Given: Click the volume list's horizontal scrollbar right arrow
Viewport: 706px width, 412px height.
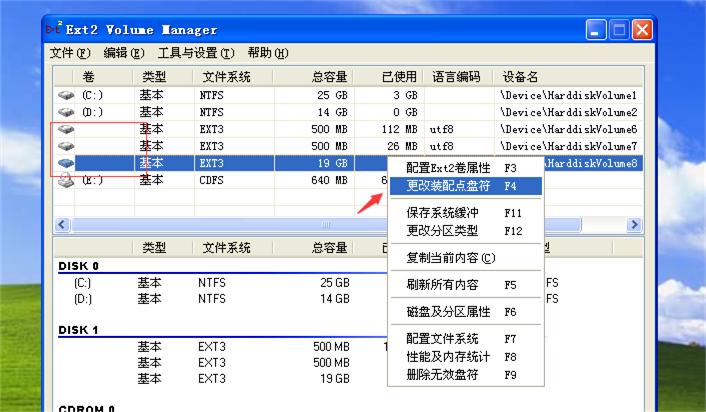Looking at the screenshot, I should (x=634, y=224).
